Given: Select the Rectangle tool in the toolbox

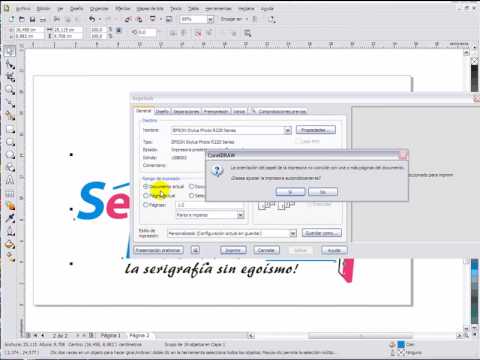Looking at the screenshot, I should [10, 129].
